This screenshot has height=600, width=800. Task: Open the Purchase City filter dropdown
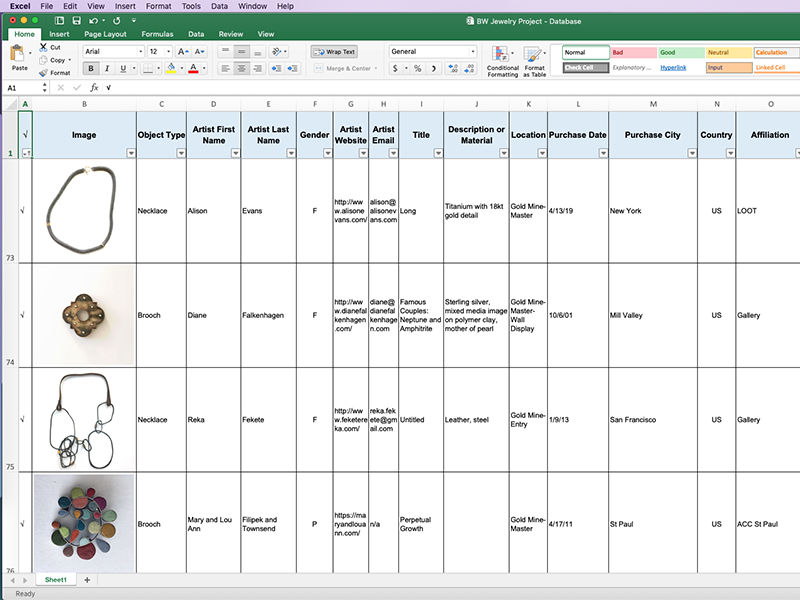[x=692, y=153]
